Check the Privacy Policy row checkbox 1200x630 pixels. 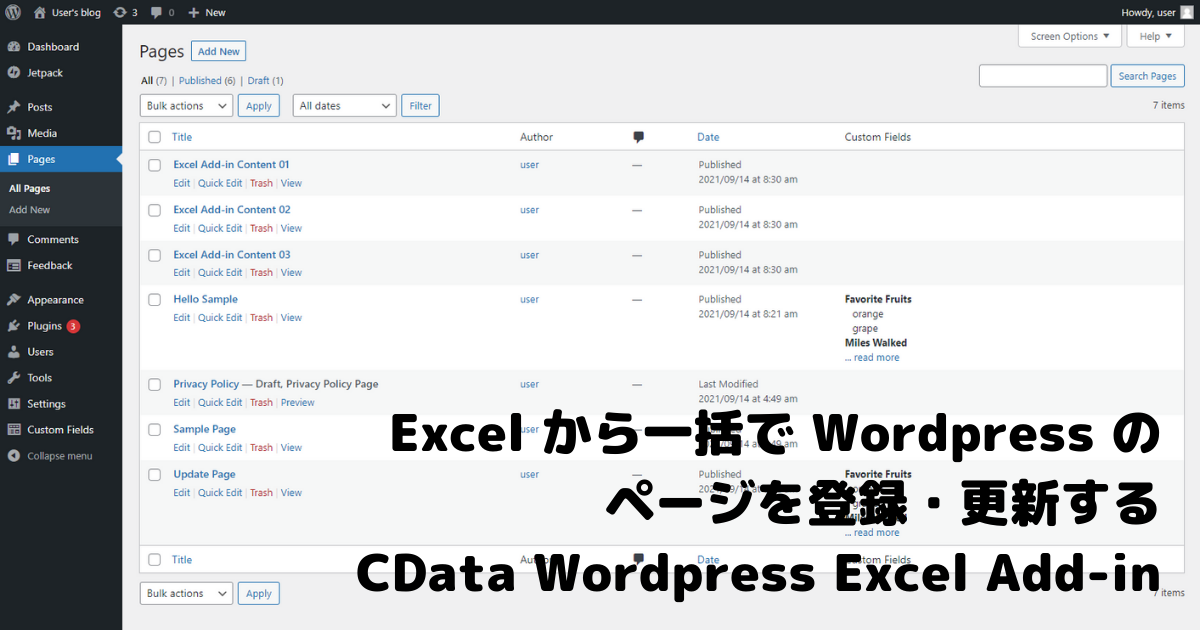pos(155,384)
